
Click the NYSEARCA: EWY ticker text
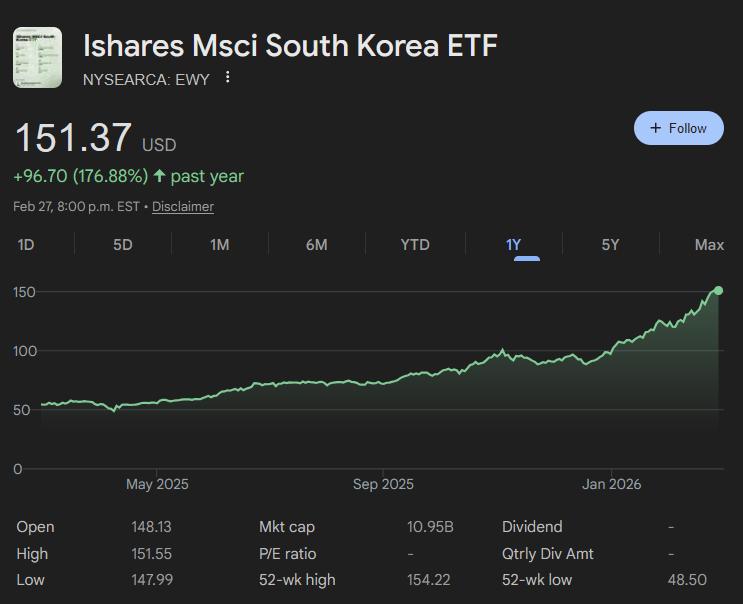tap(146, 80)
